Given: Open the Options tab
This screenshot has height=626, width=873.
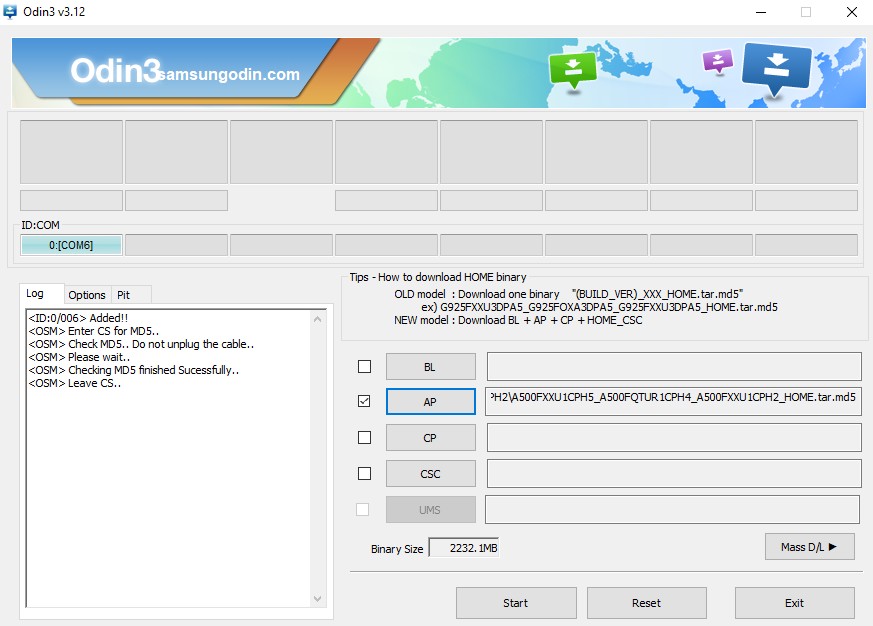Looking at the screenshot, I should coord(87,295).
